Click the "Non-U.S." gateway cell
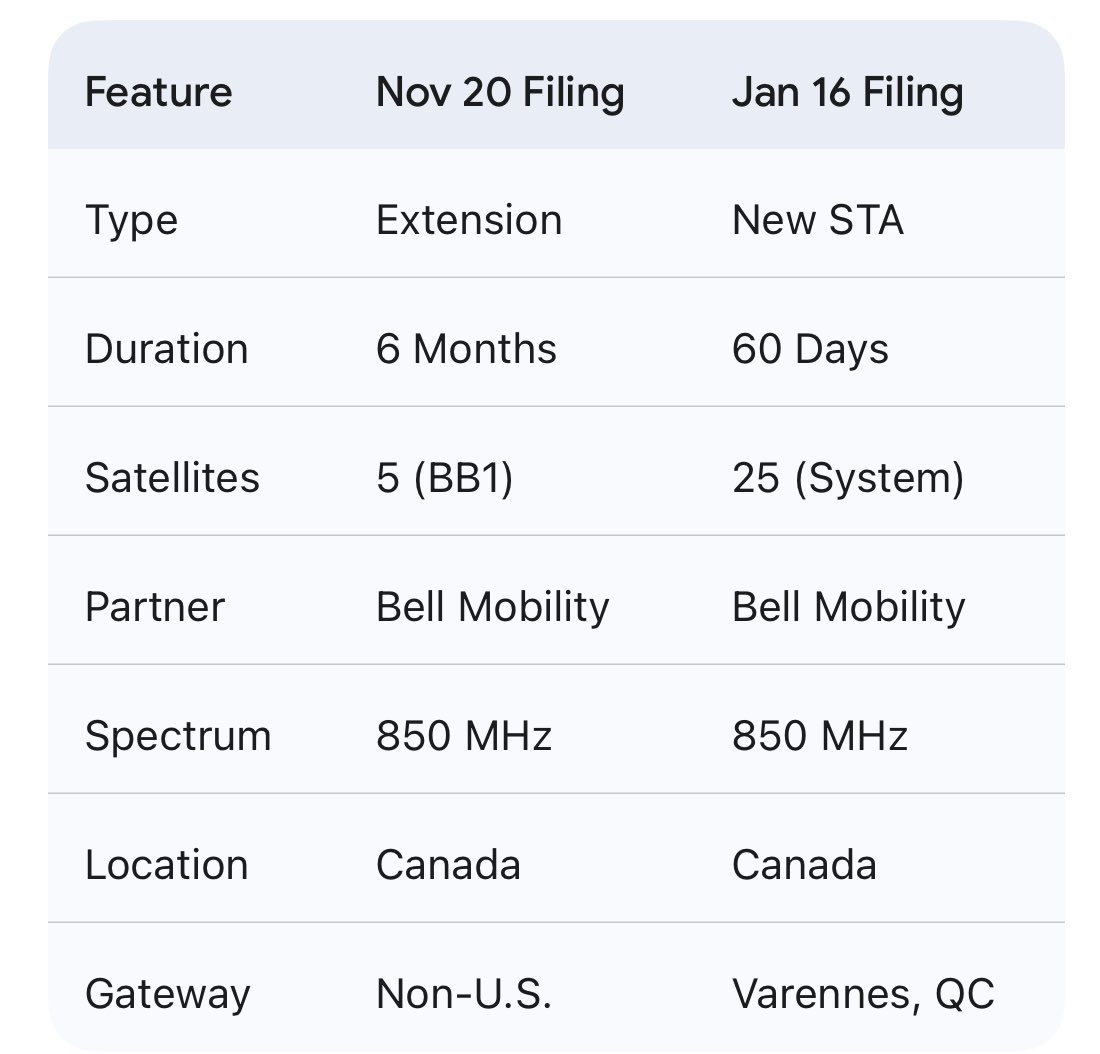The image size is (1100, 1054). pos(463,994)
